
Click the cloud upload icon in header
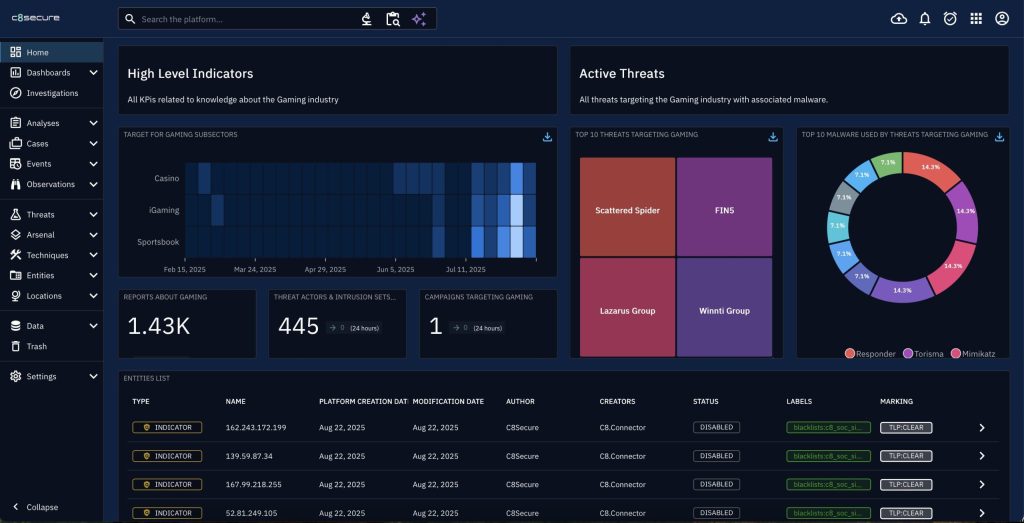coord(898,19)
